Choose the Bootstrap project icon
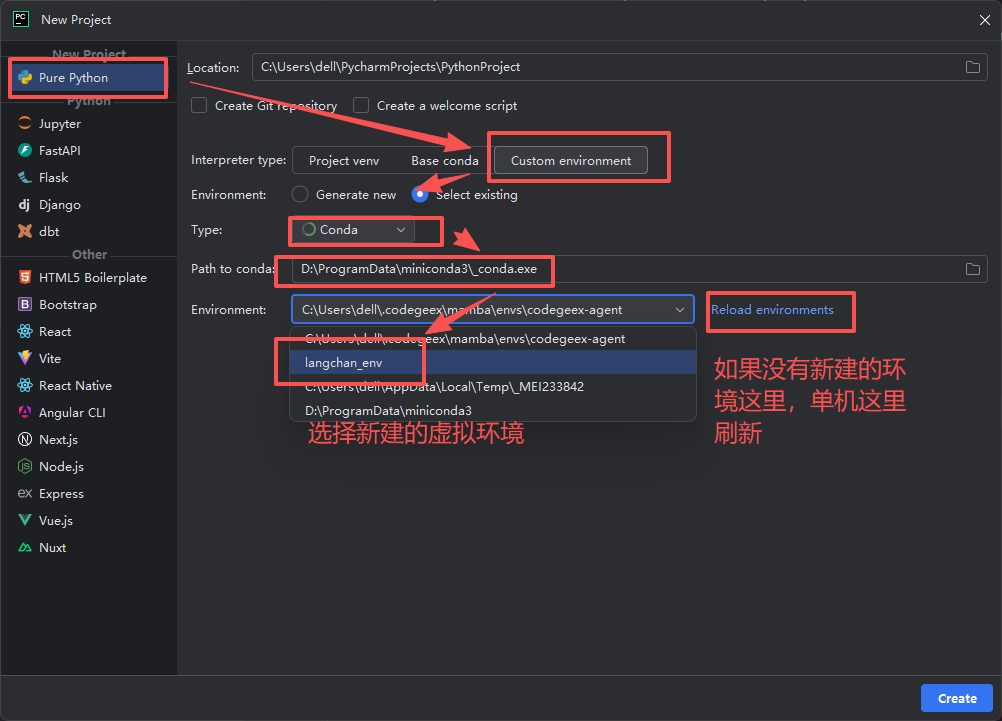This screenshot has height=721, width=1002. (25, 304)
